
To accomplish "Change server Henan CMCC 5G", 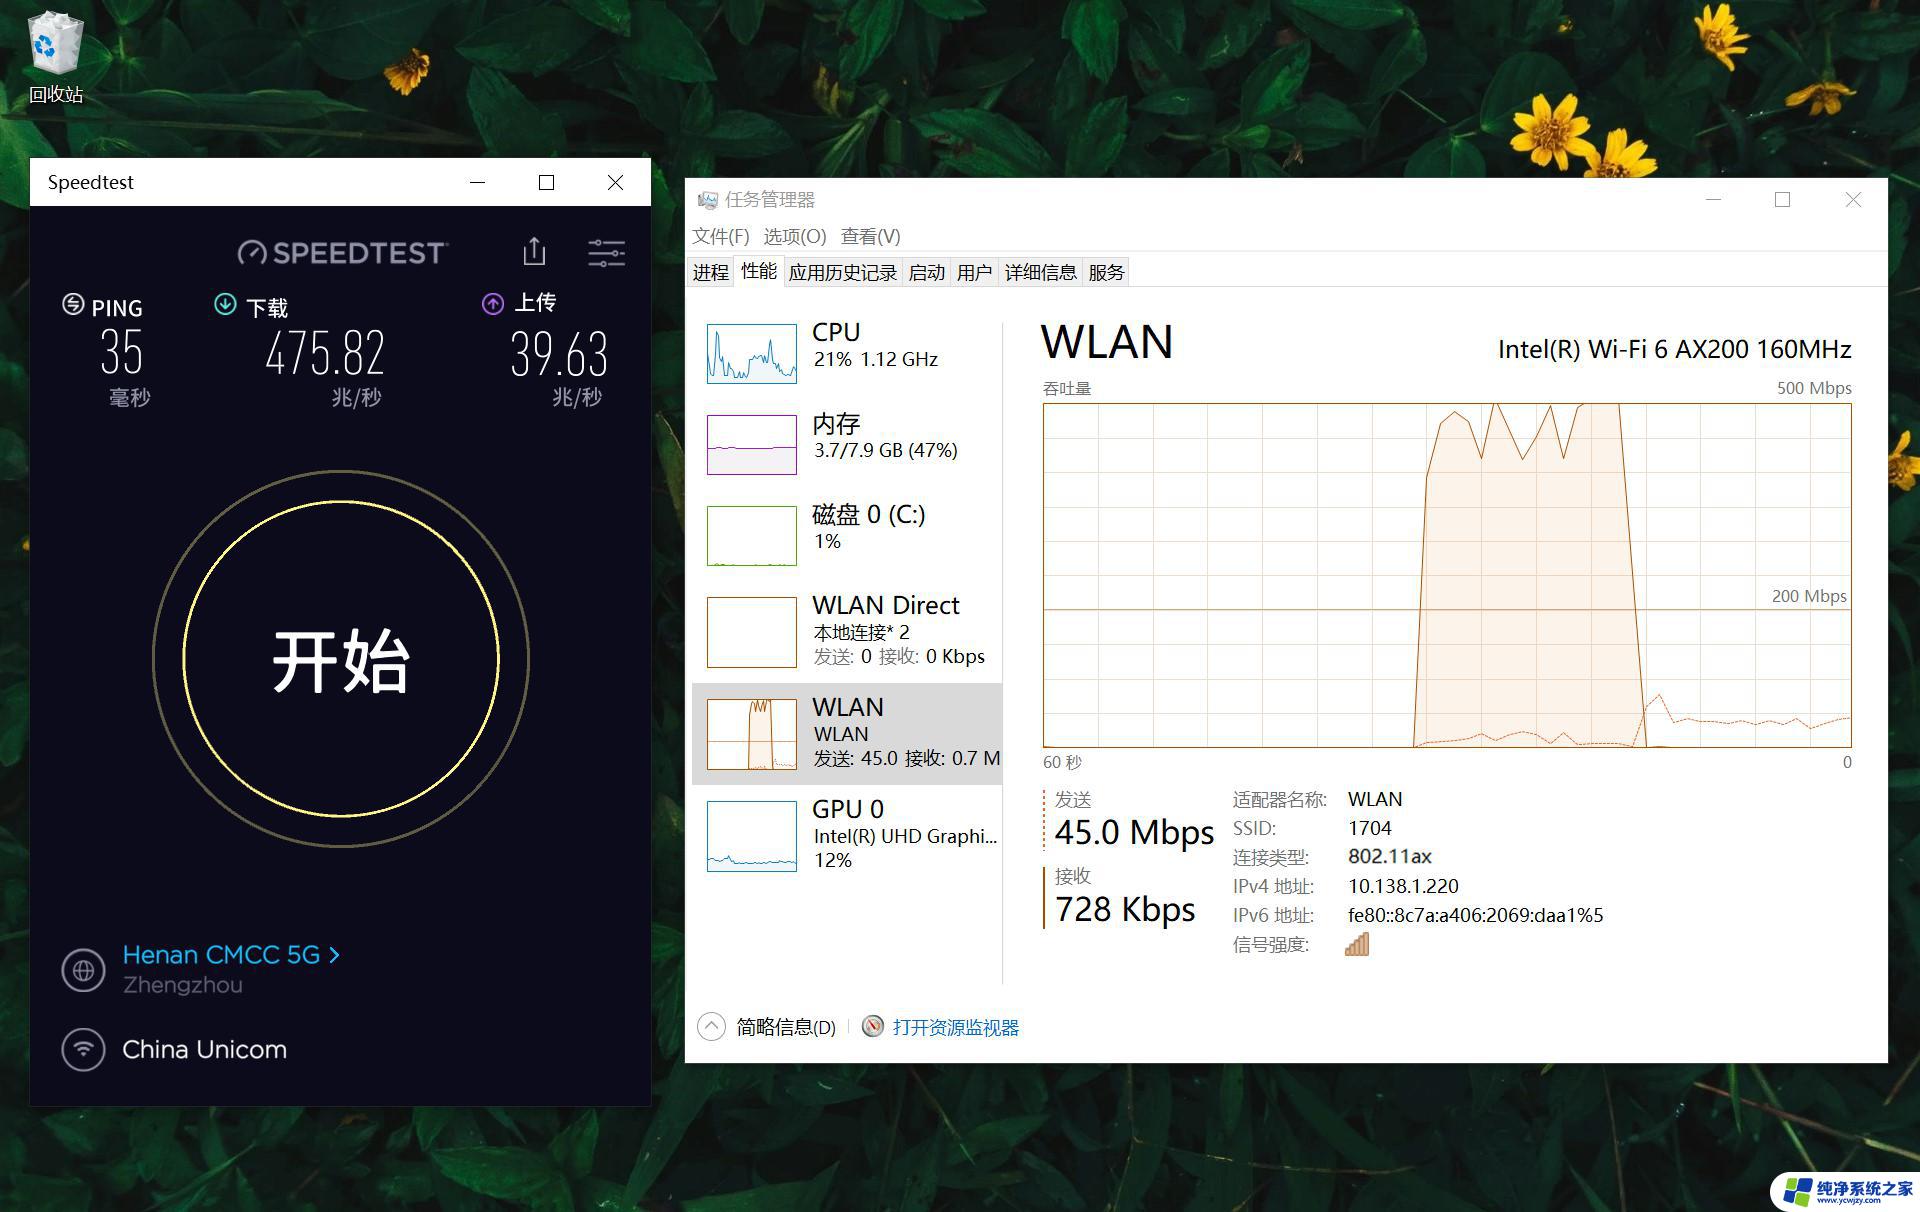I will pyautogui.click(x=221, y=955).
